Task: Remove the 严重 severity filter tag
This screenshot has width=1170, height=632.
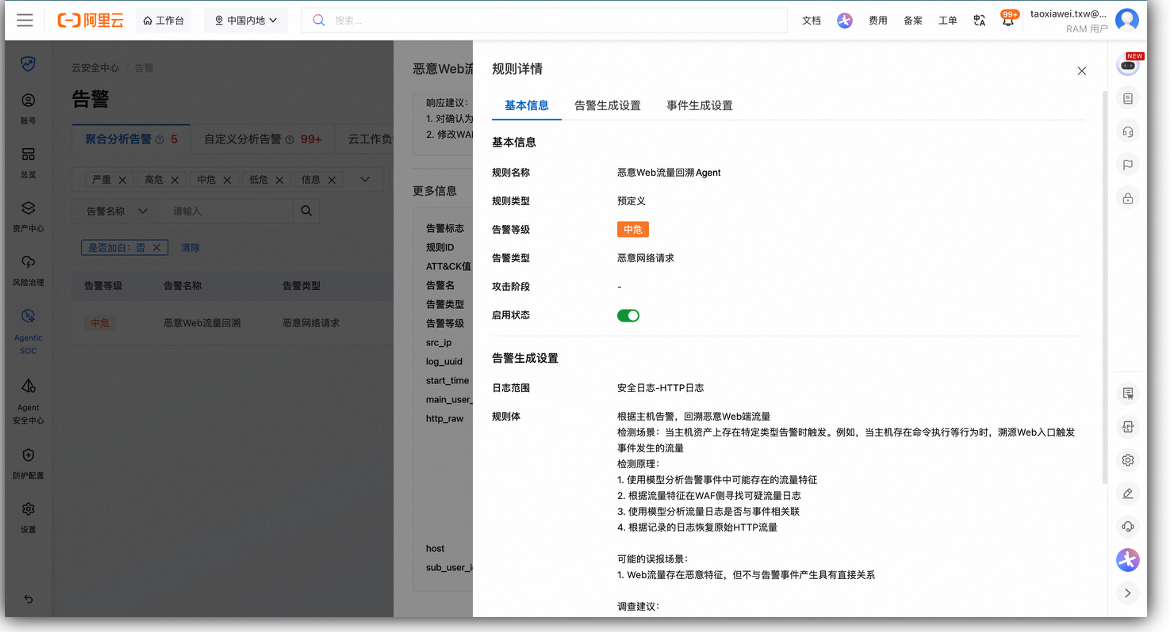Action: pos(122,180)
